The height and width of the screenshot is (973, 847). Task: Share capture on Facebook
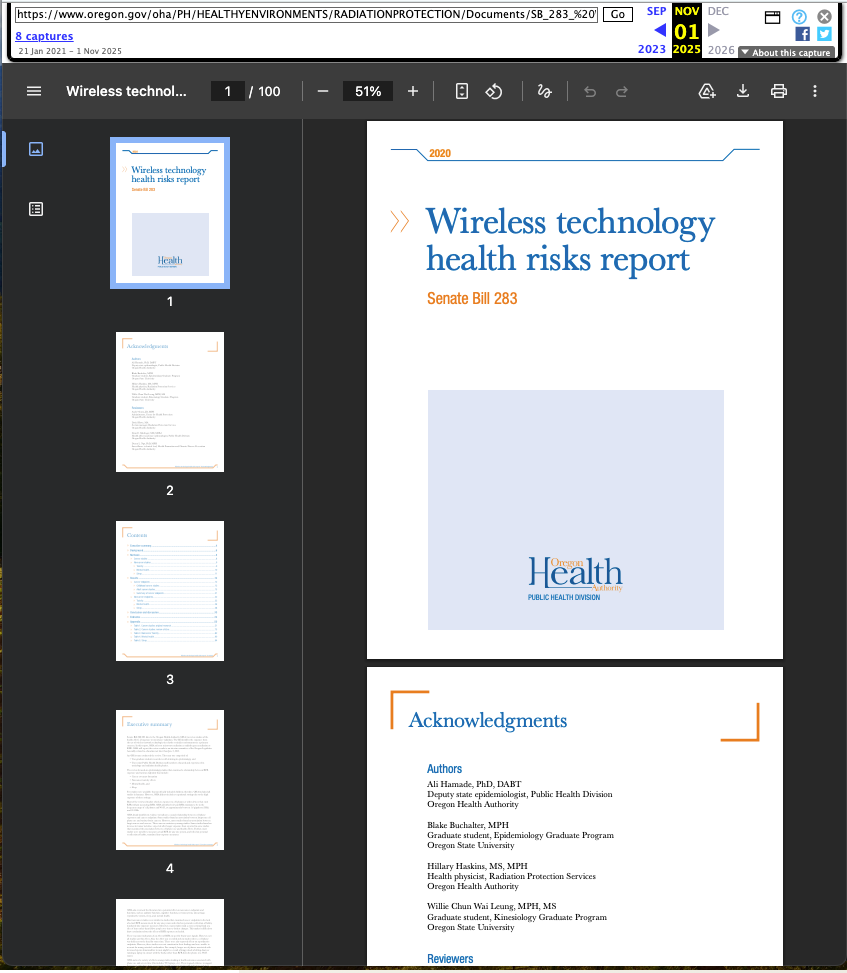click(x=802, y=34)
